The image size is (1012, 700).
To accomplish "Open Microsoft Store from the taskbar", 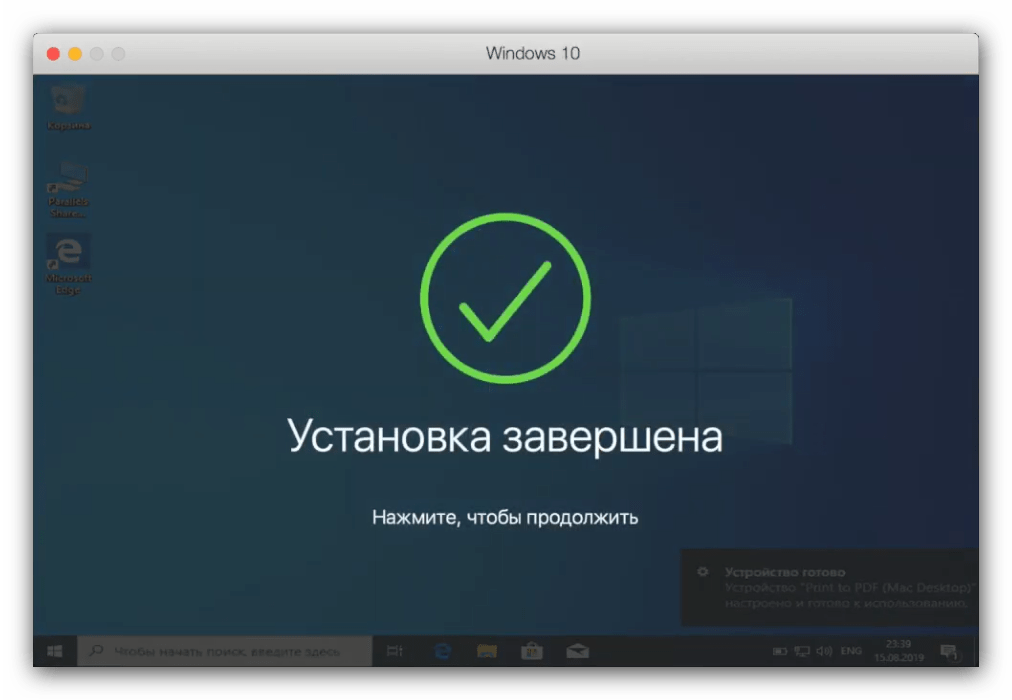I will 532,651.
